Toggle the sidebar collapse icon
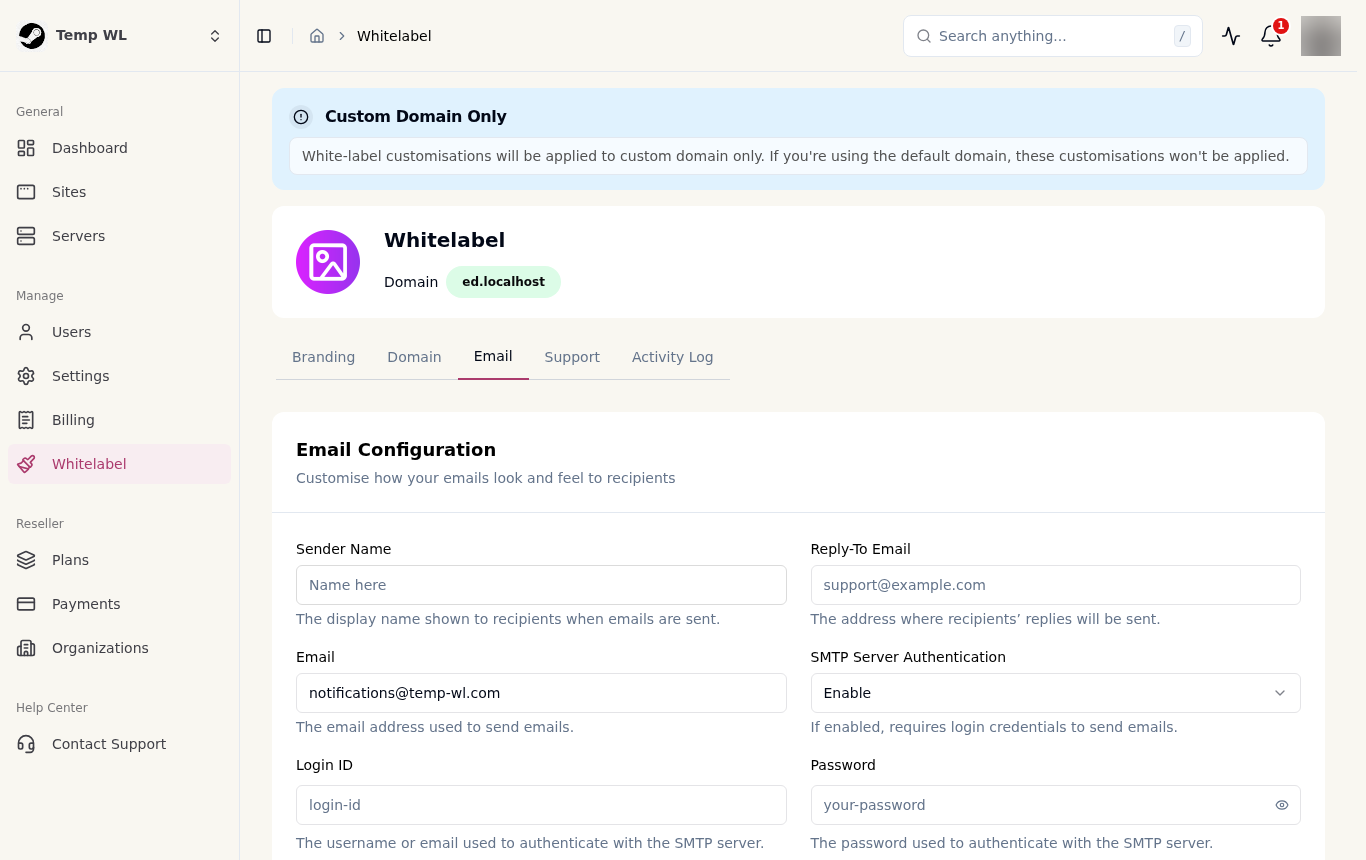Image resolution: width=1366 pixels, height=860 pixels. pyautogui.click(x=264, y=36)
